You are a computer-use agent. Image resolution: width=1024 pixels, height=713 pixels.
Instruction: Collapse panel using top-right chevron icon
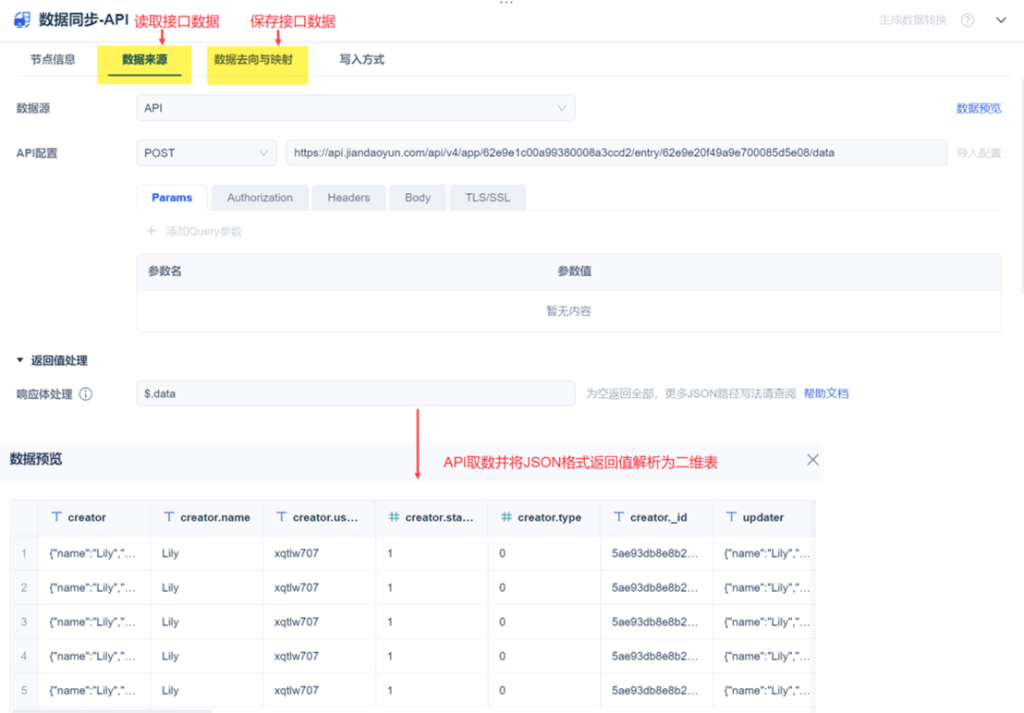[1000, 20]
